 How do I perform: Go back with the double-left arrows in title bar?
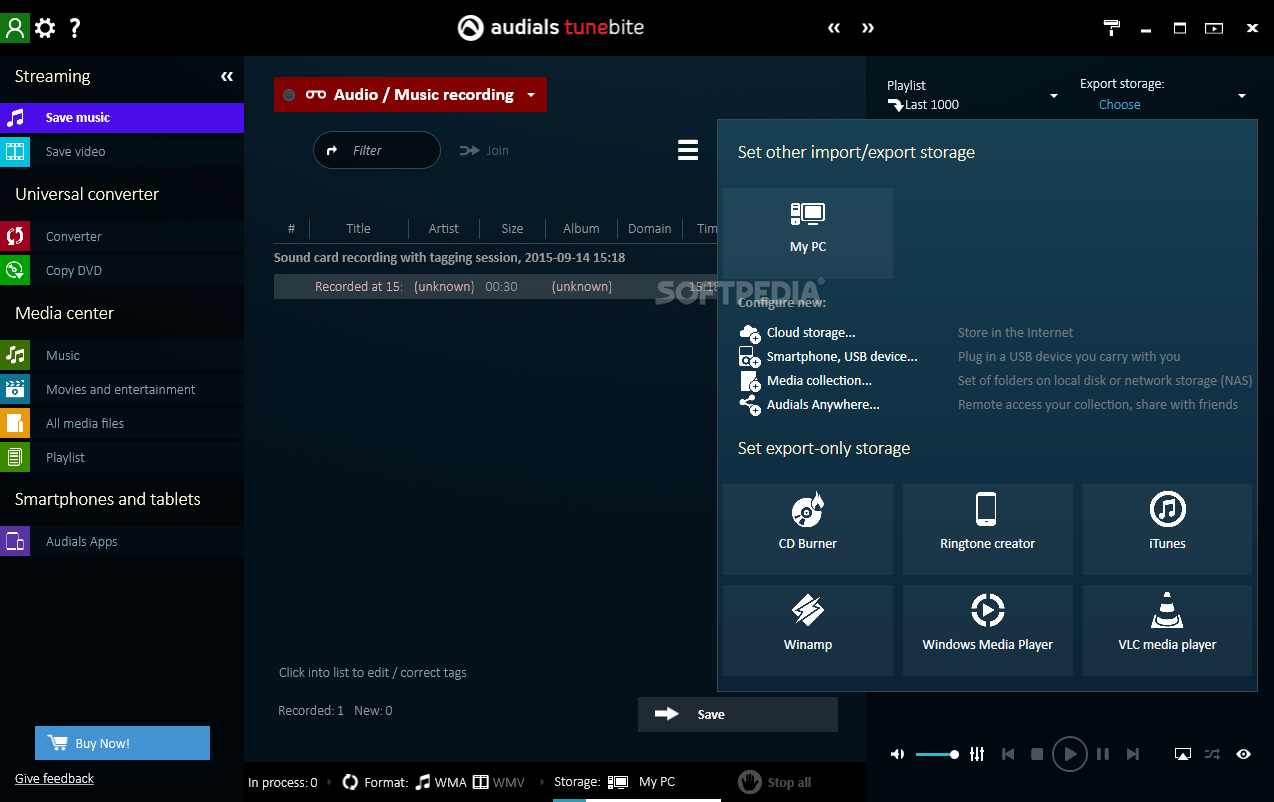point(834,28)
